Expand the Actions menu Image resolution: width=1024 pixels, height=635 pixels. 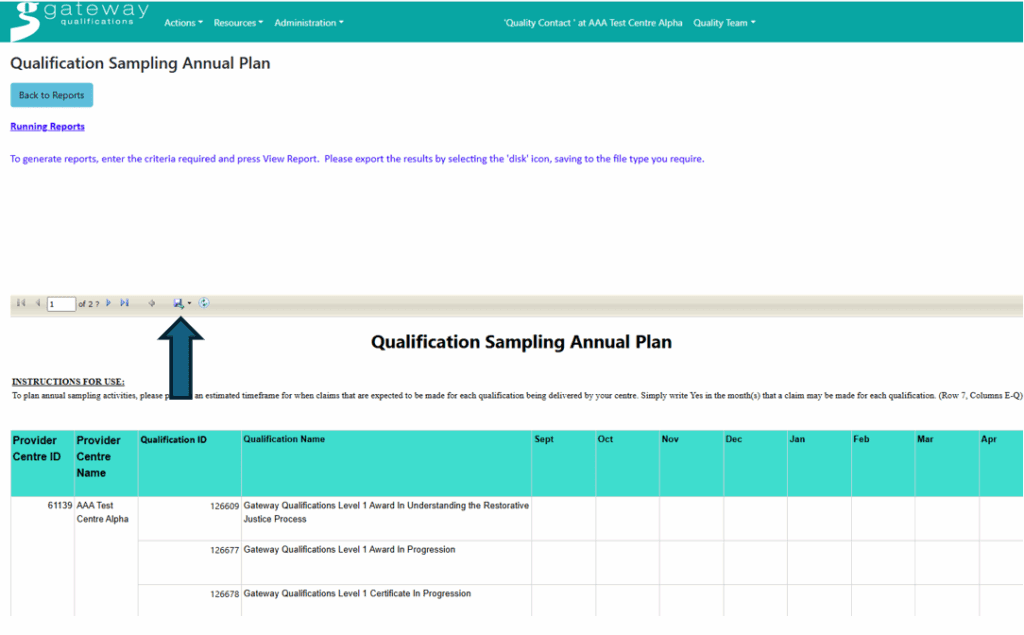click(x=183, y=23)
